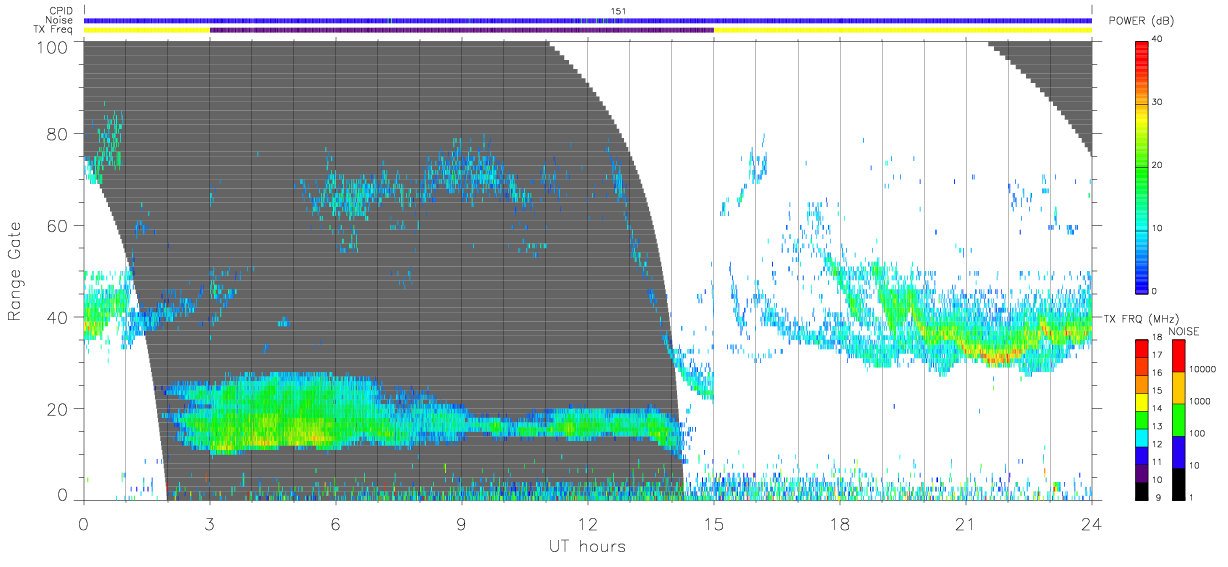
Task: Click the TX Freq row label
Action: 54,30
